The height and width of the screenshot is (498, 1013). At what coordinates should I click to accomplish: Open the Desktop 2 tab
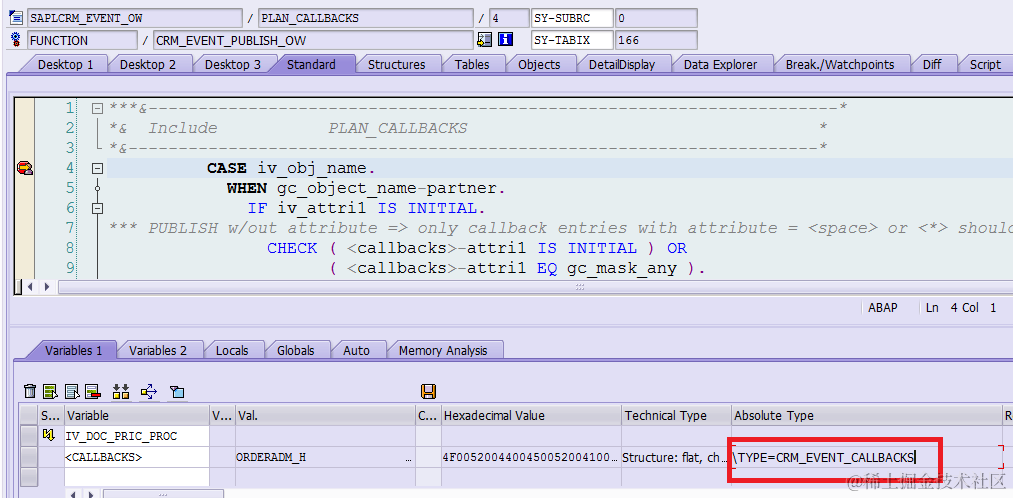147,65
